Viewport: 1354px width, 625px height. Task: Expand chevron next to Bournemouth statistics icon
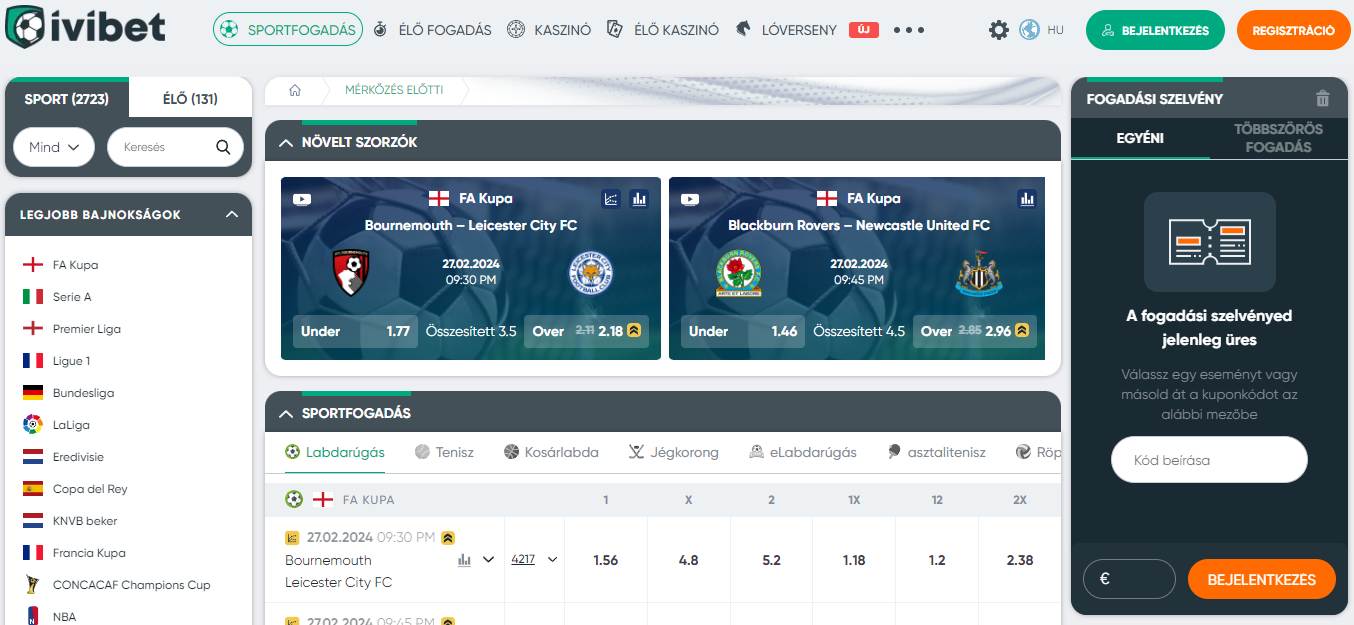(488, 560)
